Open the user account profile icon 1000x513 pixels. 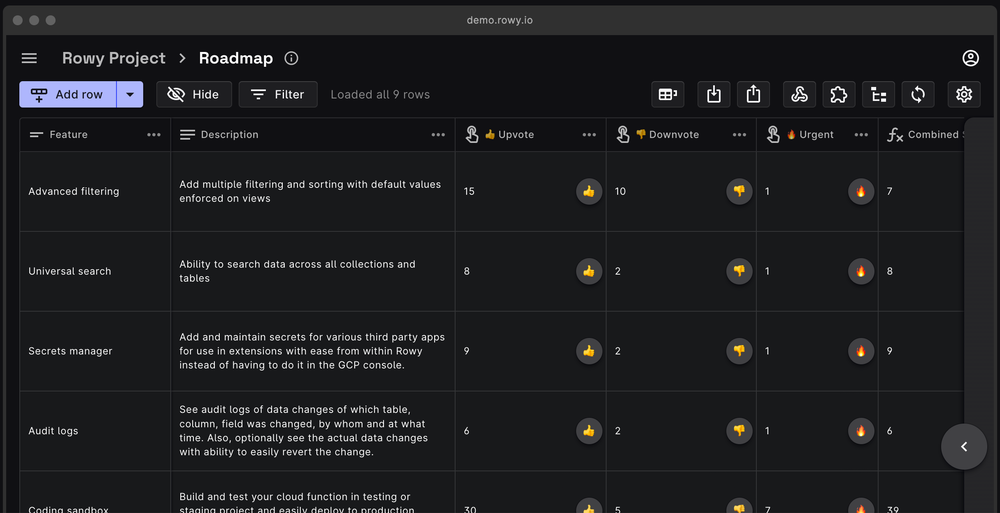[x=970, y=59]
